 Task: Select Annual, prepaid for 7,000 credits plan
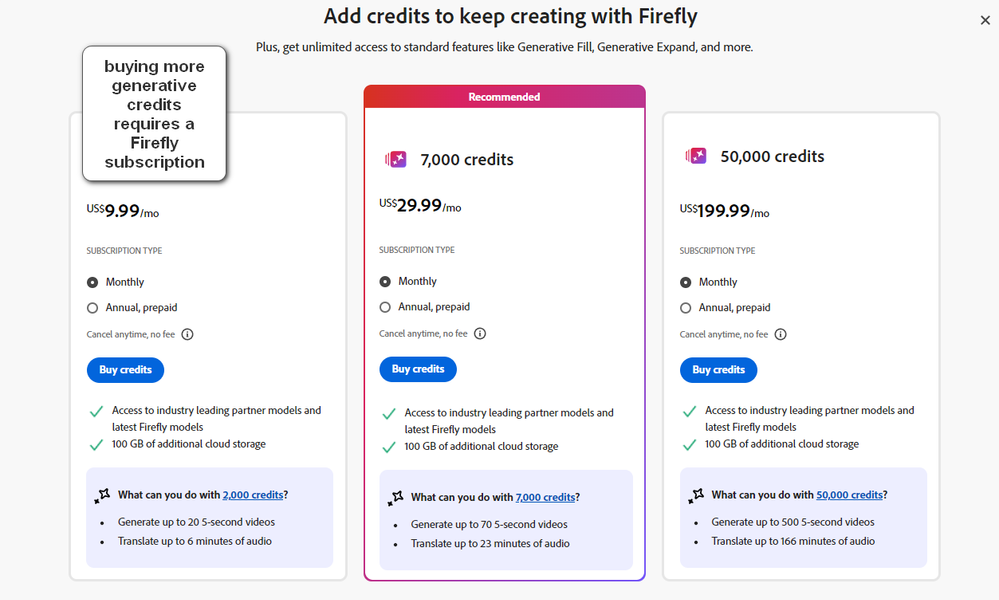click(385, 307)
